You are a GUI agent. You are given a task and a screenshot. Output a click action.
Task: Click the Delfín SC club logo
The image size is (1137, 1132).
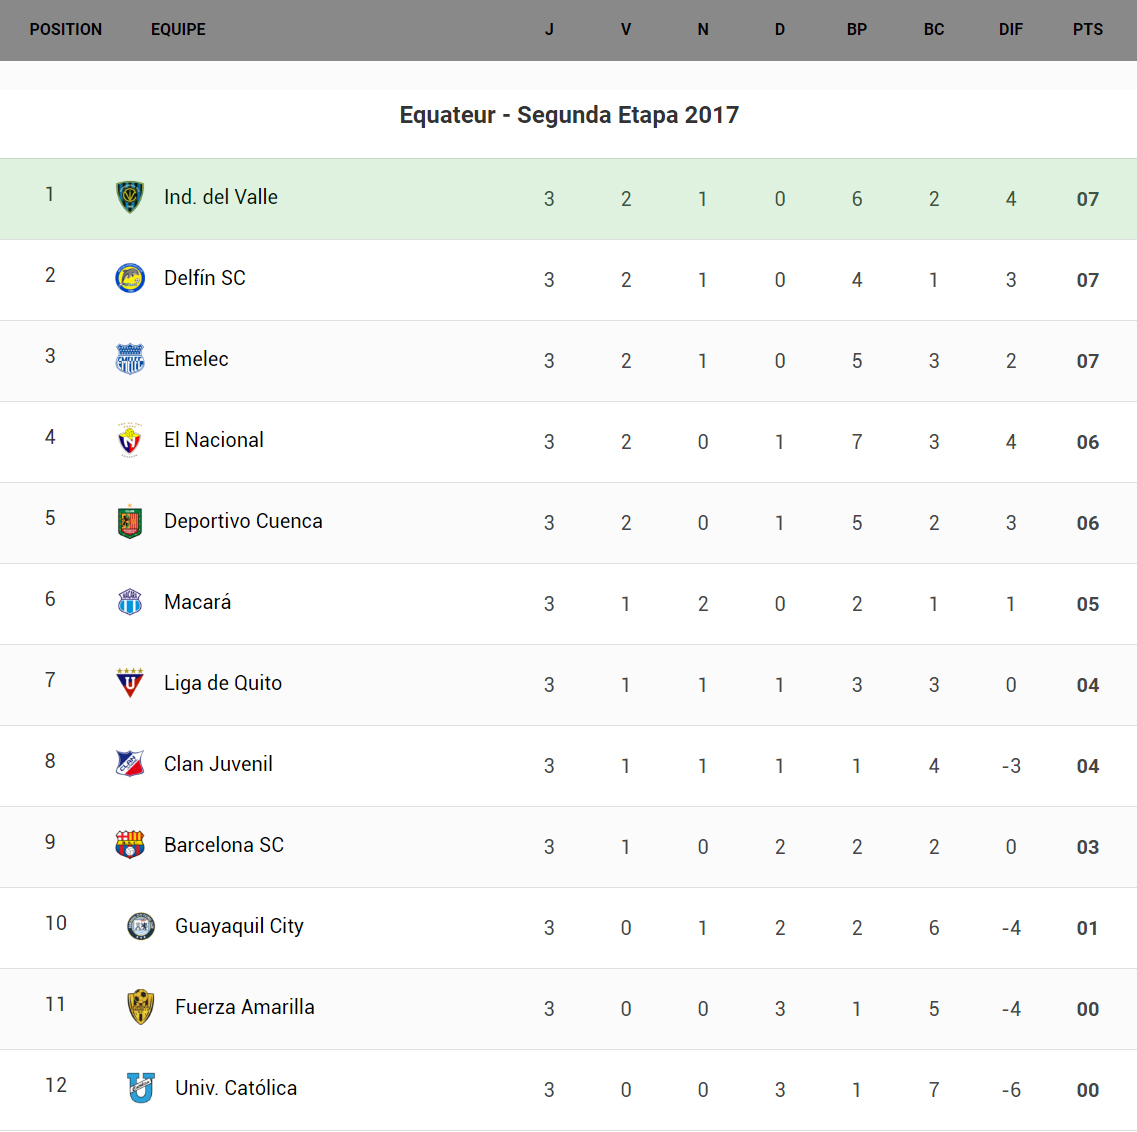[x=130, y=278]
